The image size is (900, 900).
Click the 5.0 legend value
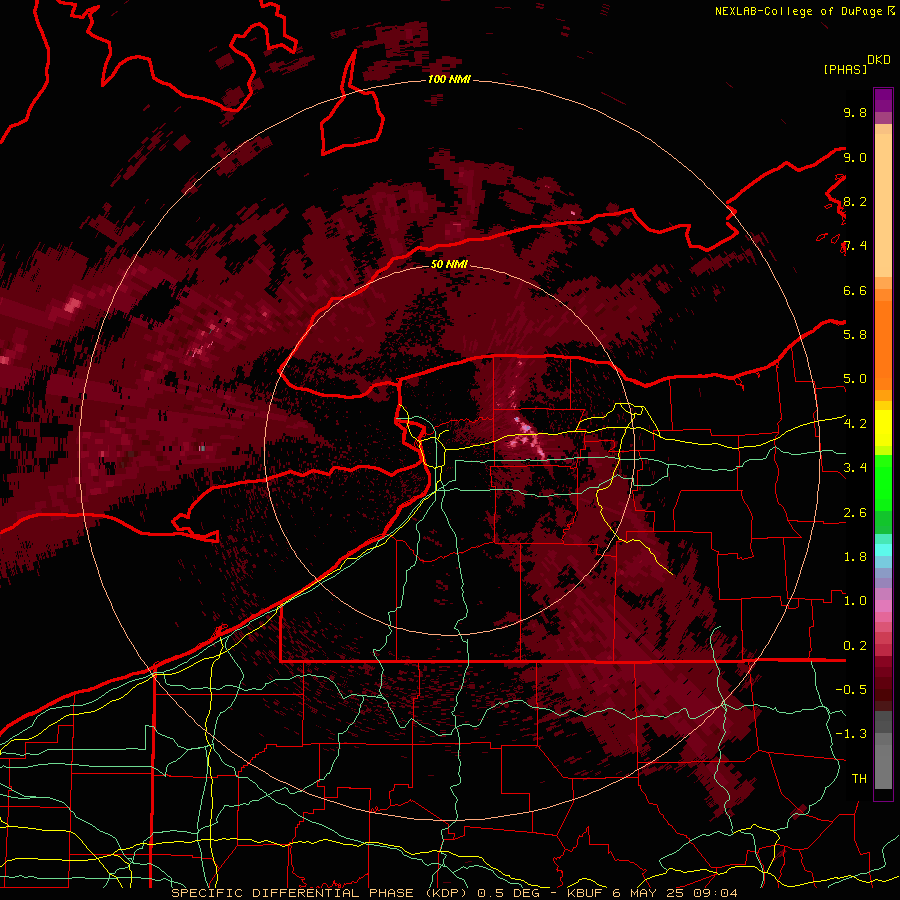[x=855, y=379]
